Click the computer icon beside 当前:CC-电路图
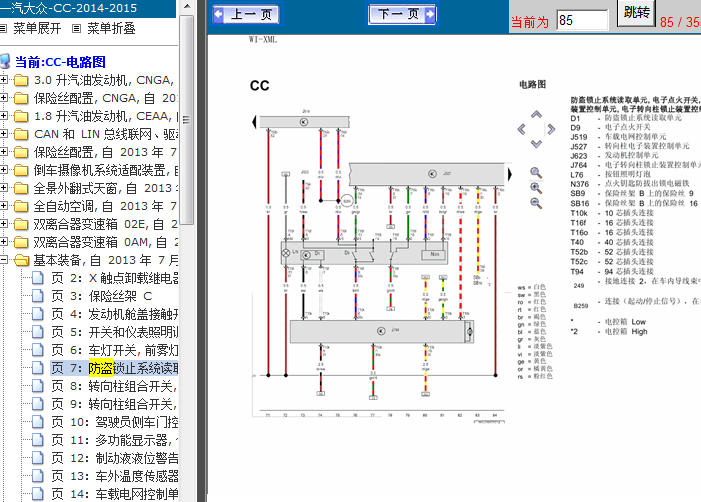This screenshot has height=502, width=701. [5, 62]
